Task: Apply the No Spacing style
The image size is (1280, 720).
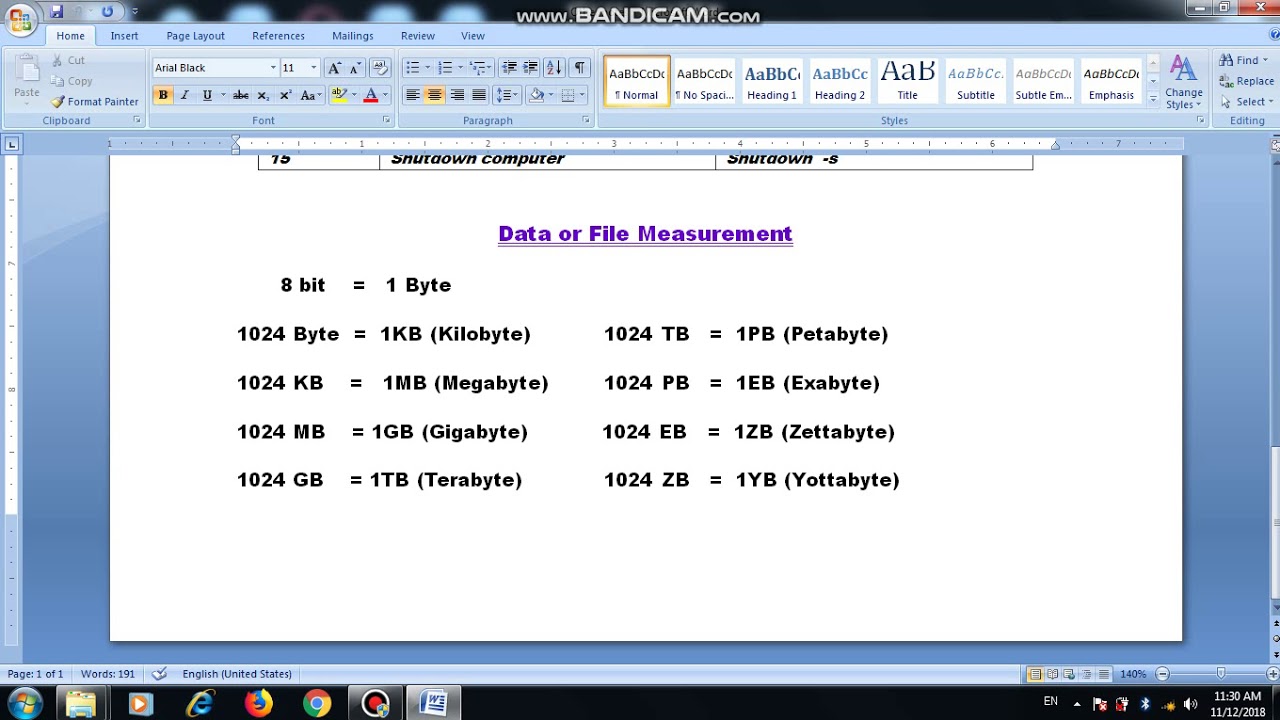Action: click(704, 81)
